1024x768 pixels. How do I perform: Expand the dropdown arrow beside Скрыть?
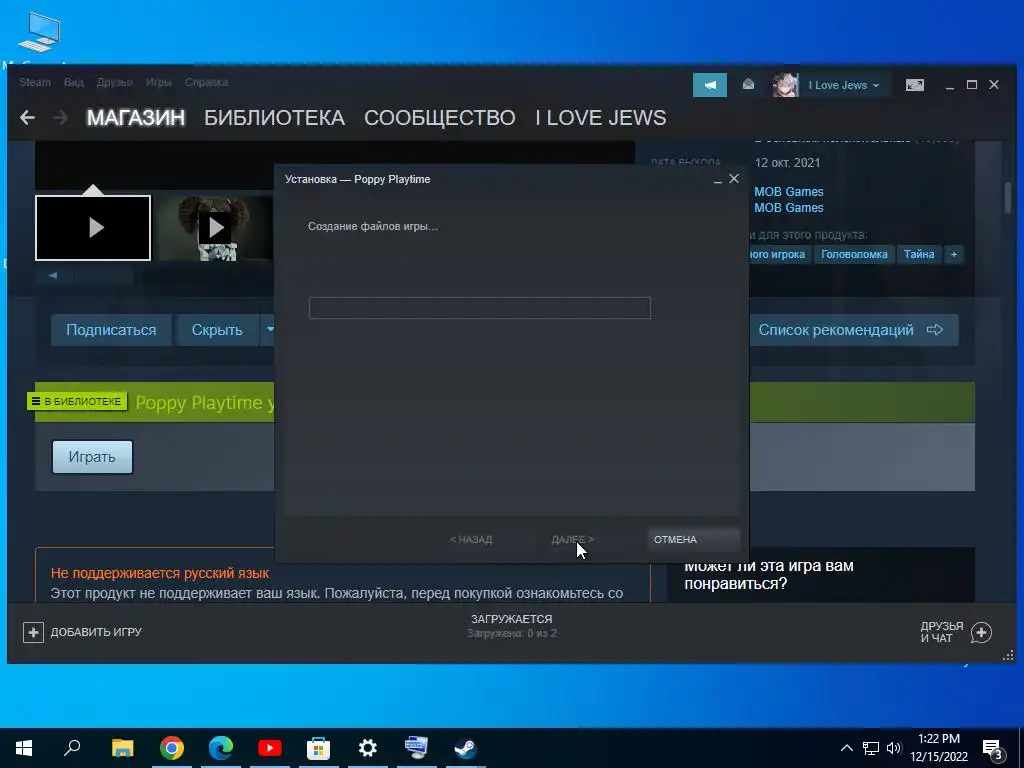click(269, 330)
